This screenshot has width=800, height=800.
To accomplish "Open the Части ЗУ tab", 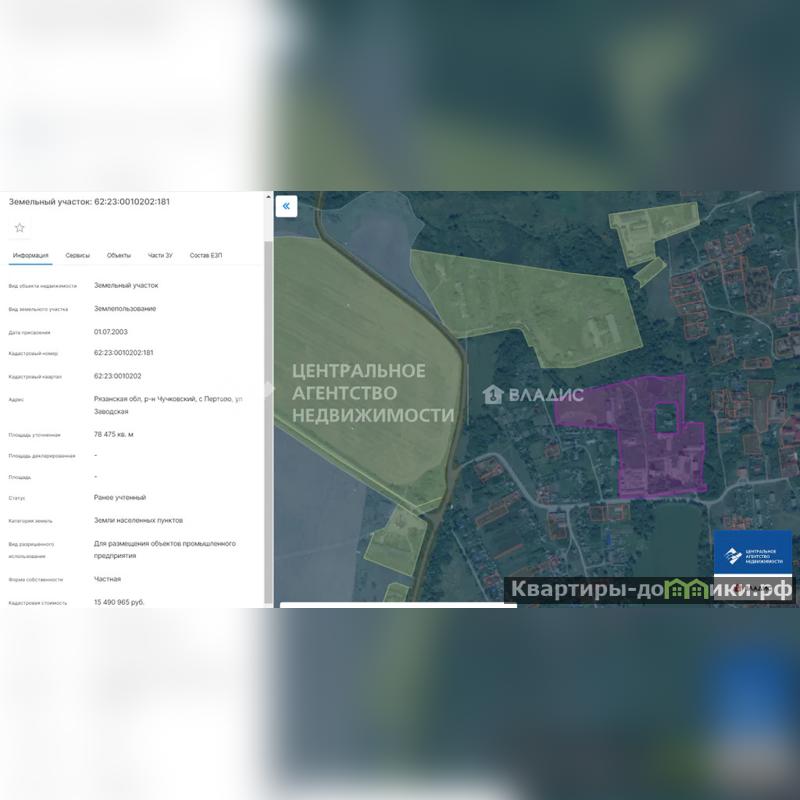I will coord(160,256).
